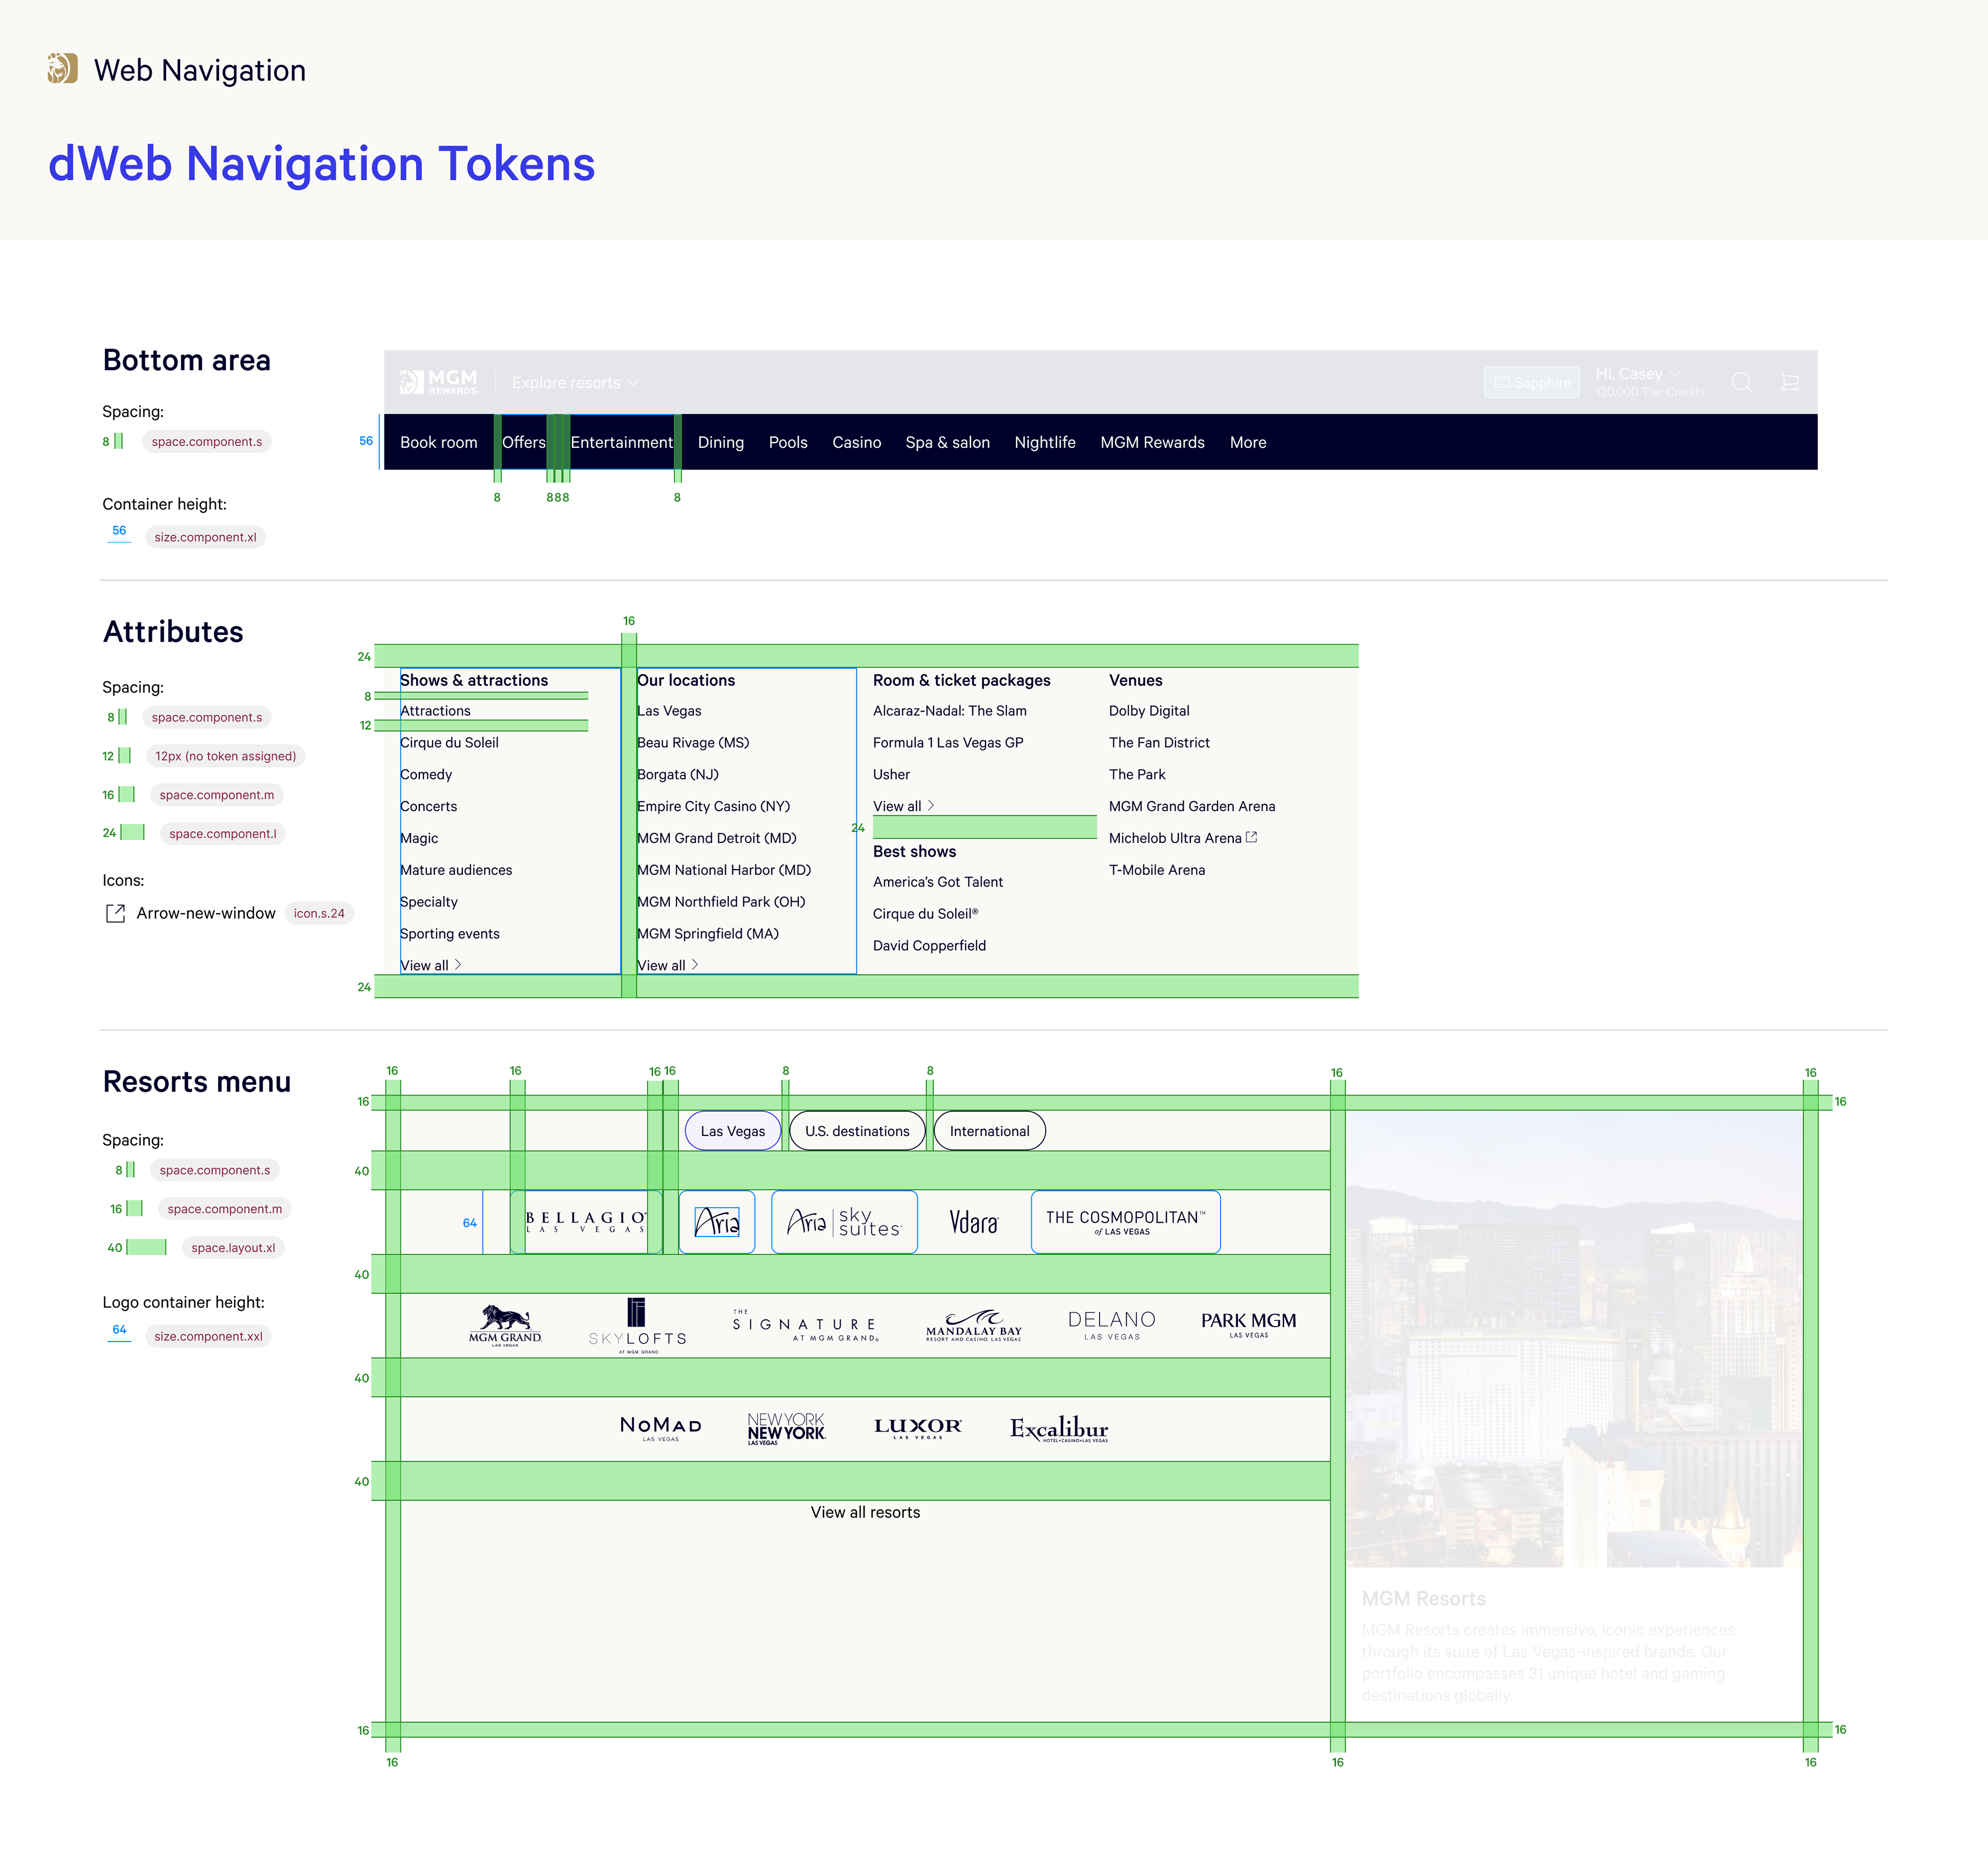1988x1869 pixels.
Task: Open T-Mobile Arena link
Action: (x=1157, y=870)
